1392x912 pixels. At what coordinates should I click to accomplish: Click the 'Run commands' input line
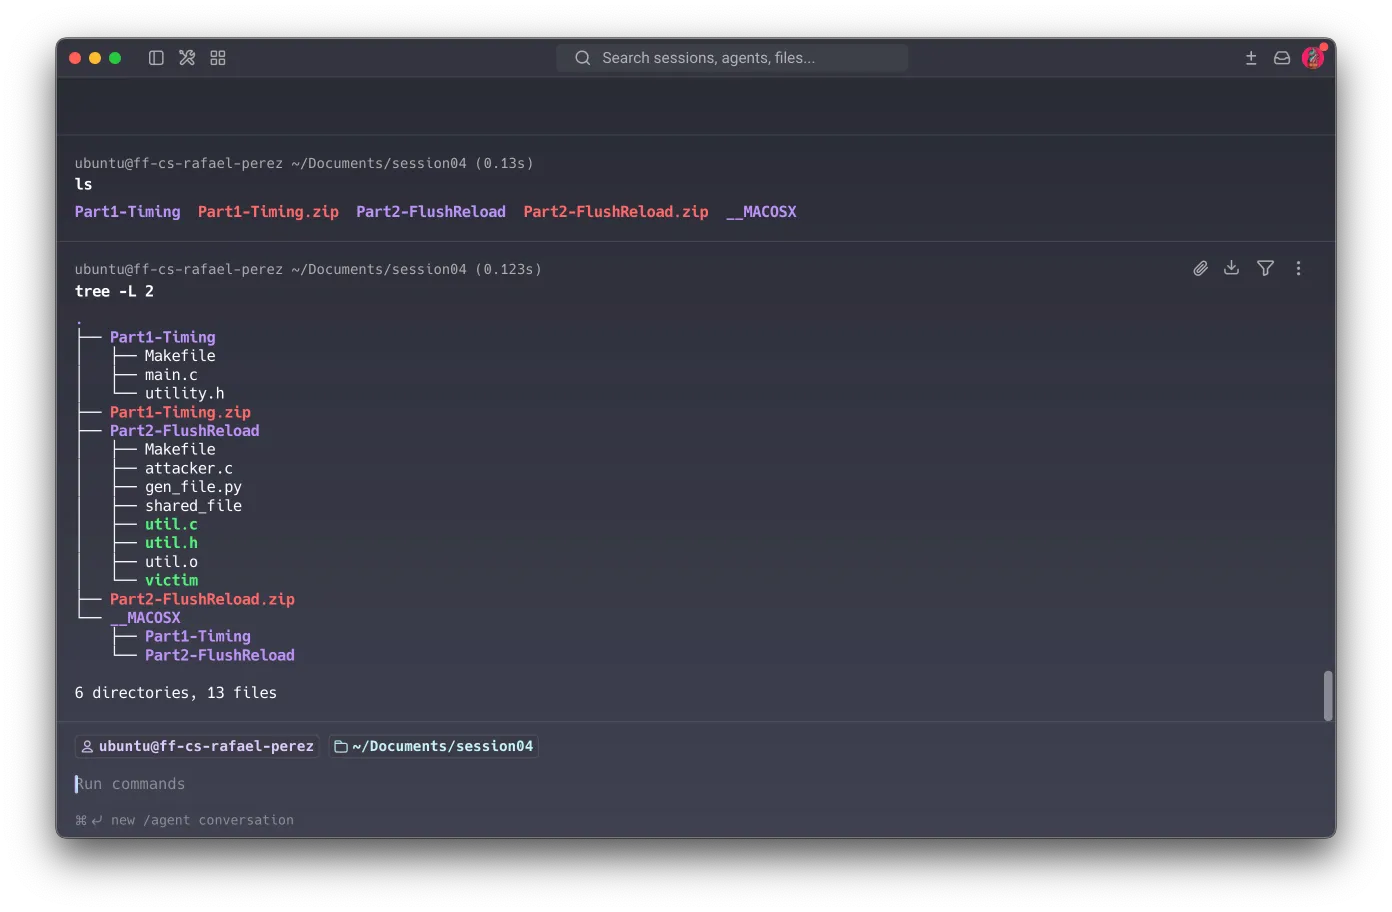pos(696,784)
